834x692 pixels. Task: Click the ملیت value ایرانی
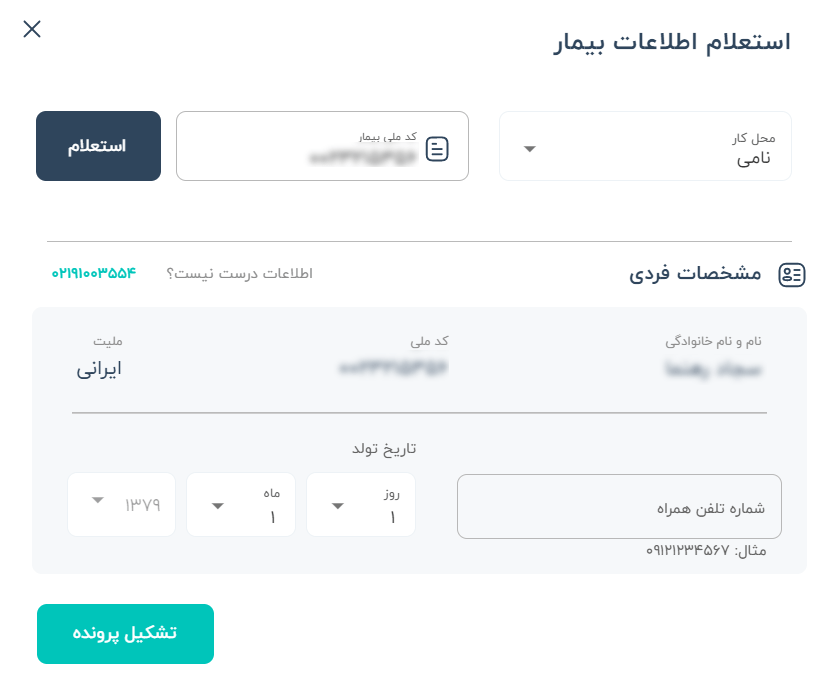(x=99, y=369)
